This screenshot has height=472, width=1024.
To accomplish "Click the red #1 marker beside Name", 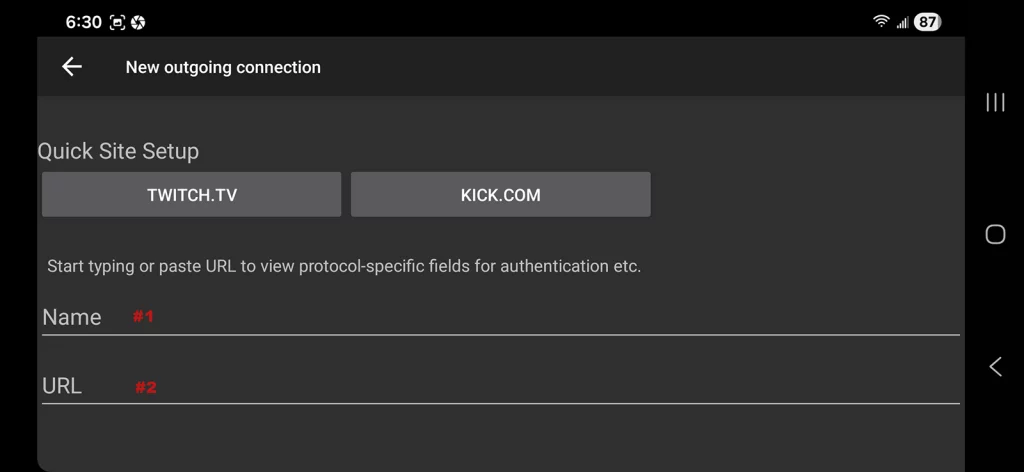I will click(144, 317).
